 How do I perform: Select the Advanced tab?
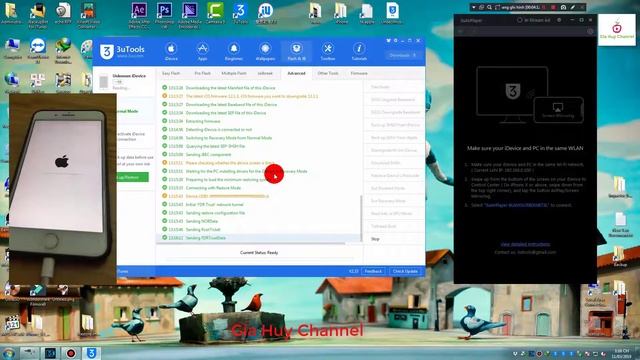click(x=296, y=73)
